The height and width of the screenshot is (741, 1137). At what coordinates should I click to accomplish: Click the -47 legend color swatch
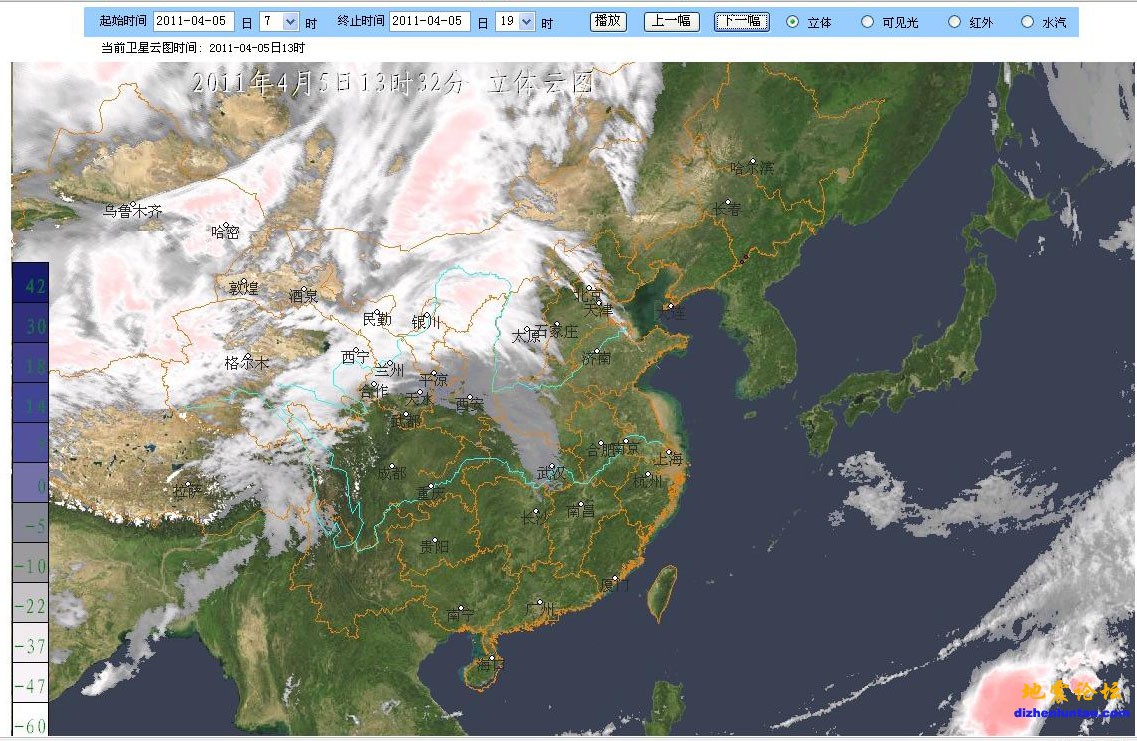(30, 682)
